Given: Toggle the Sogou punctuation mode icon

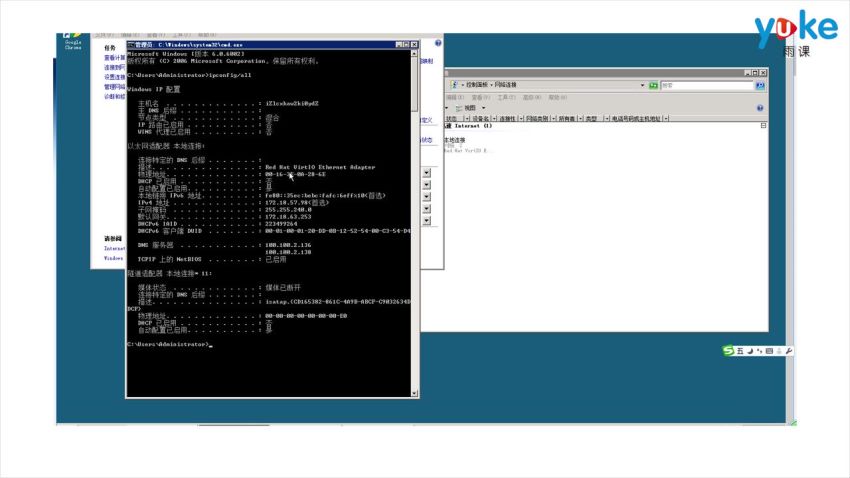Looking at the screenshot, I should [759, 351].
